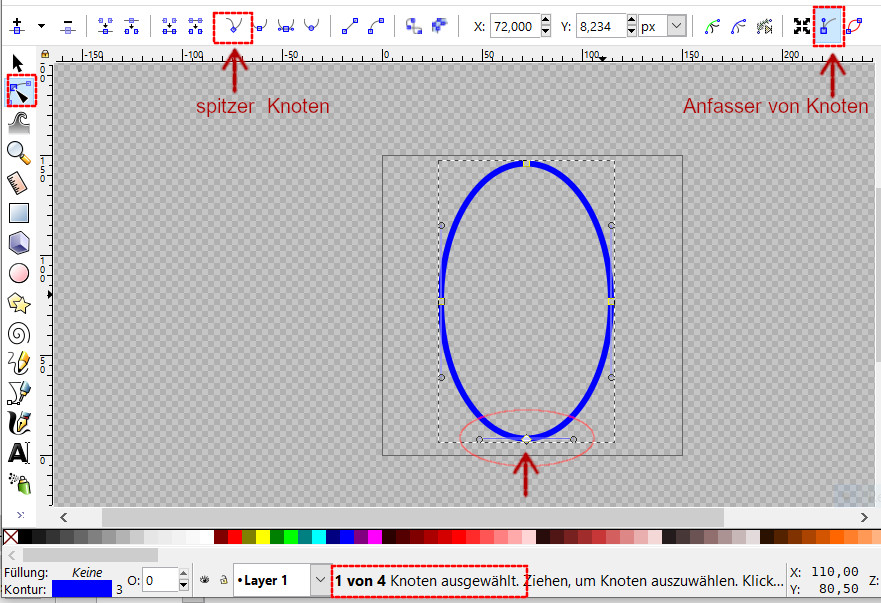This screenshot has height=603, width=881.
Task: Open the insert node options dropdown arrow
Action: [41, 26]
